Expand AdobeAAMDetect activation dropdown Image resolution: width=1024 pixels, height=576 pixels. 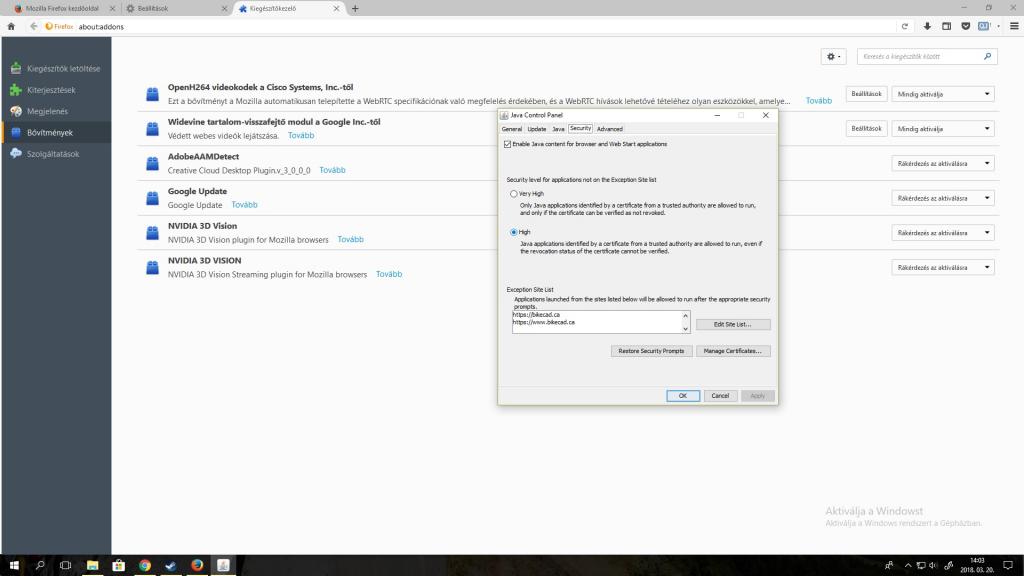[x=942, y=164]
